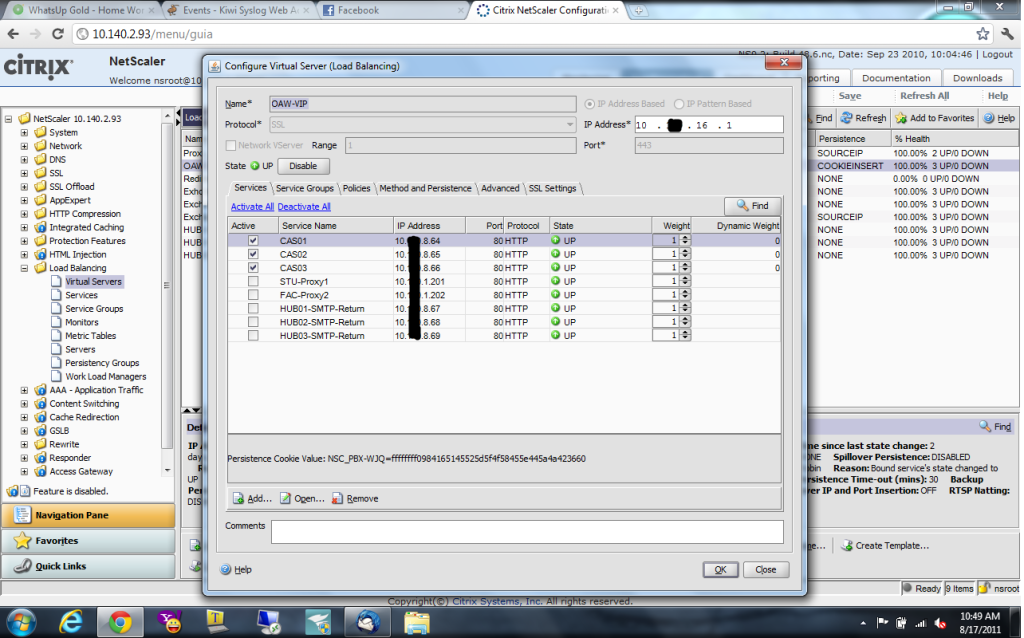The height and width of the screenshot is (638, 1024).
Task: Switch to the Service Groups tab
Action: [x=304, y=188]
